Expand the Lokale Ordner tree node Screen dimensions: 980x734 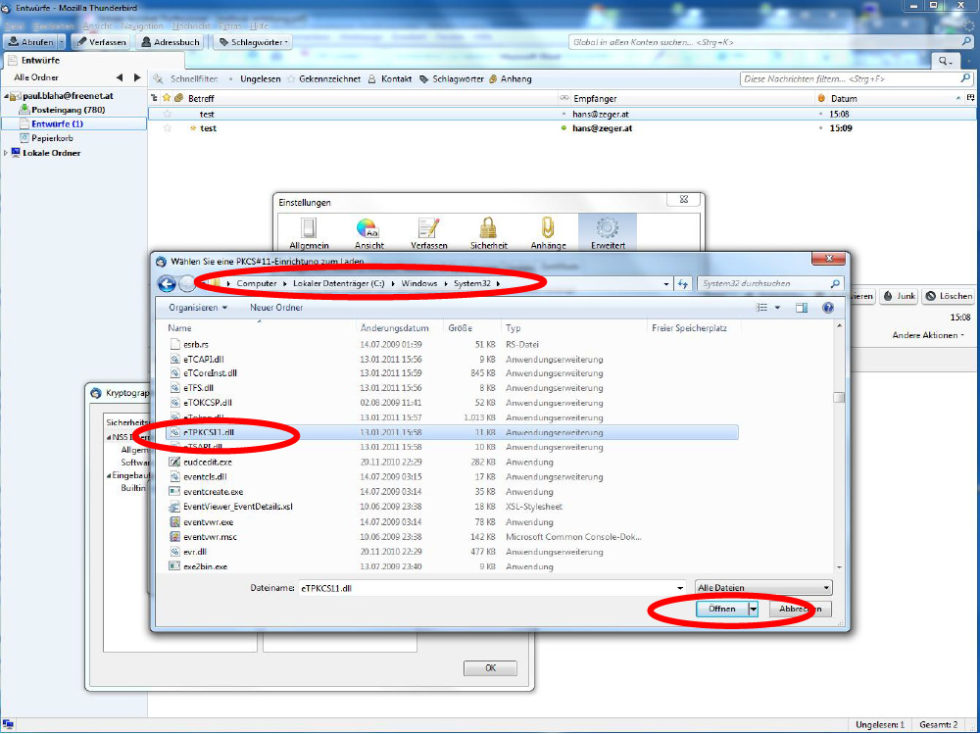[x=6, y=153]
